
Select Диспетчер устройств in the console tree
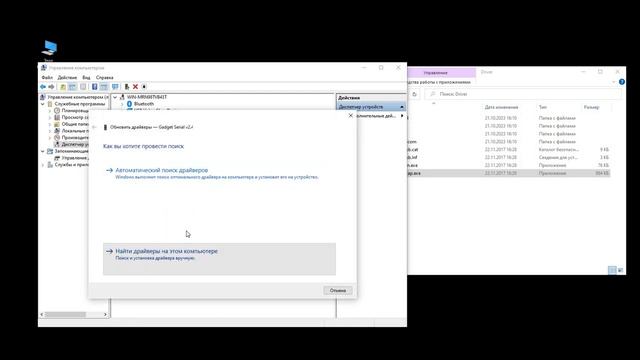[72, 144]
